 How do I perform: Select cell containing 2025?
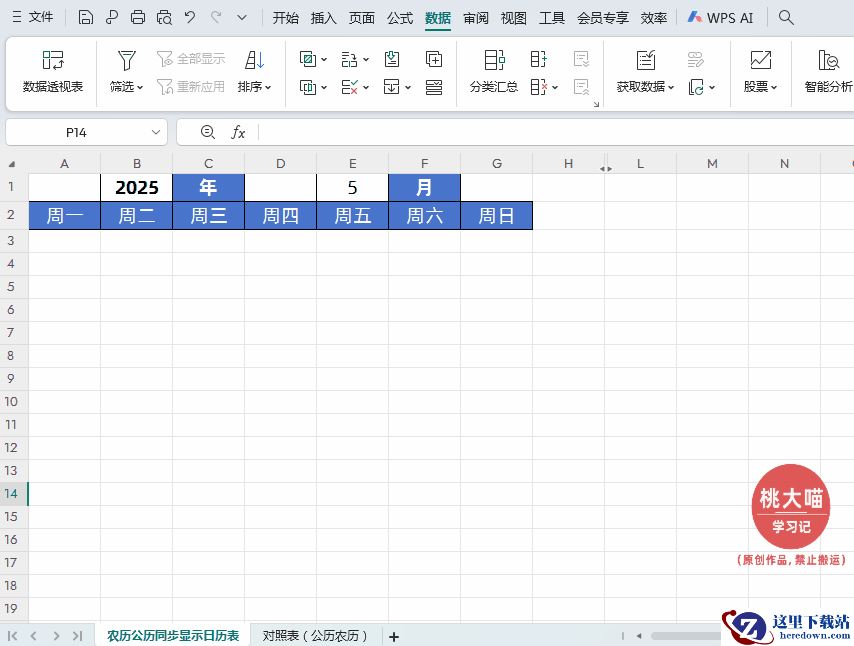(x=137, y=187)
